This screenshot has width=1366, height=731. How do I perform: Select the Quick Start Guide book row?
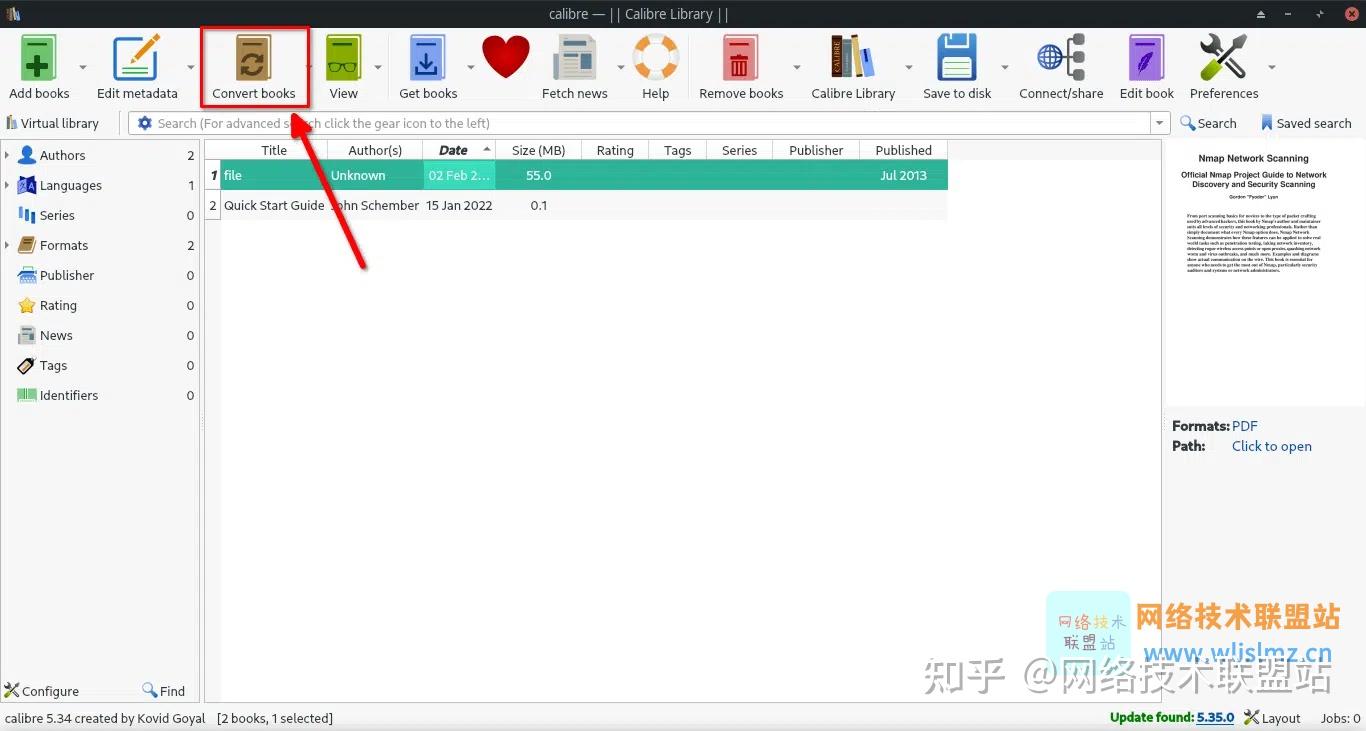(x=274, y=205)
